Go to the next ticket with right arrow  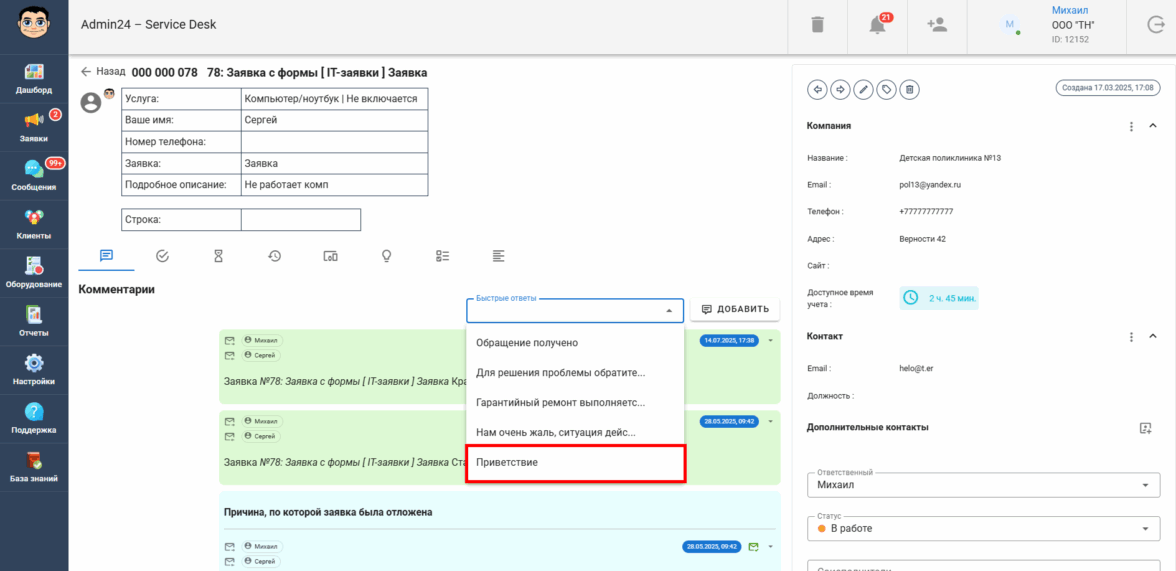pos(840,90)
